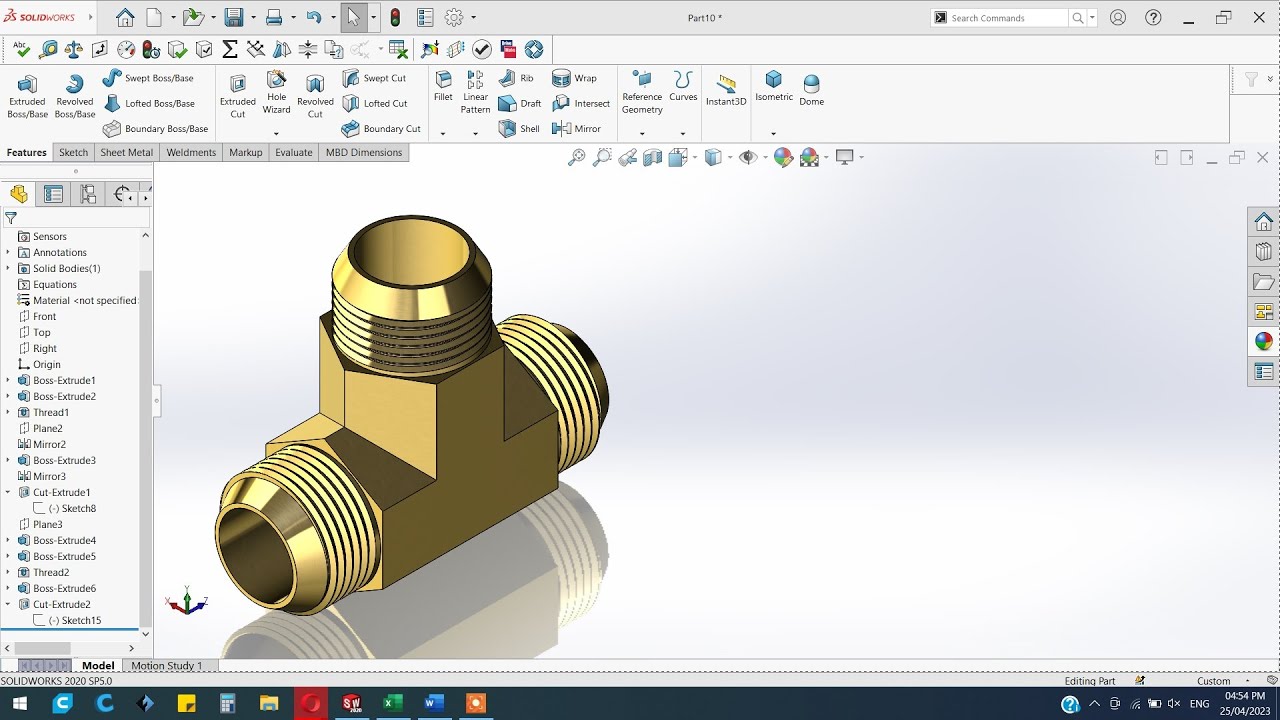The image size is (1280, 720).
Task: Select the Revolved Boss/Base tool
Action: (x=74, y=97)
